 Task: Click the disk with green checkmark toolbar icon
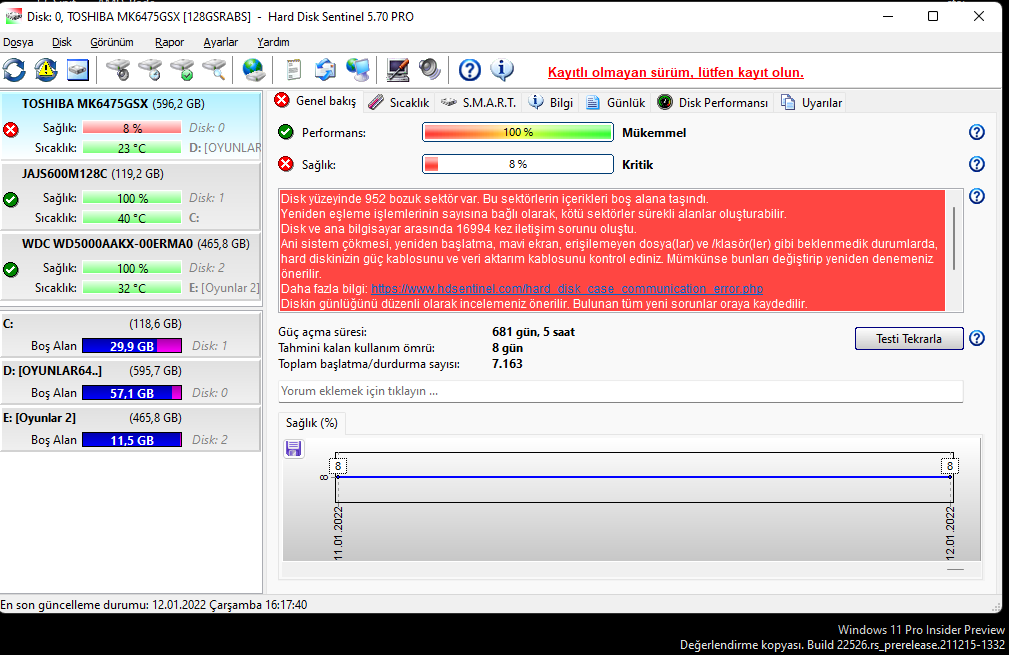[x=183, y=70]
